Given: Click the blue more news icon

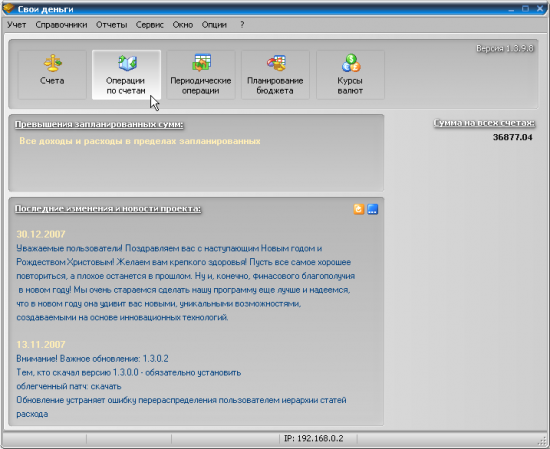Looking at the screenshot, I should 373,209.
